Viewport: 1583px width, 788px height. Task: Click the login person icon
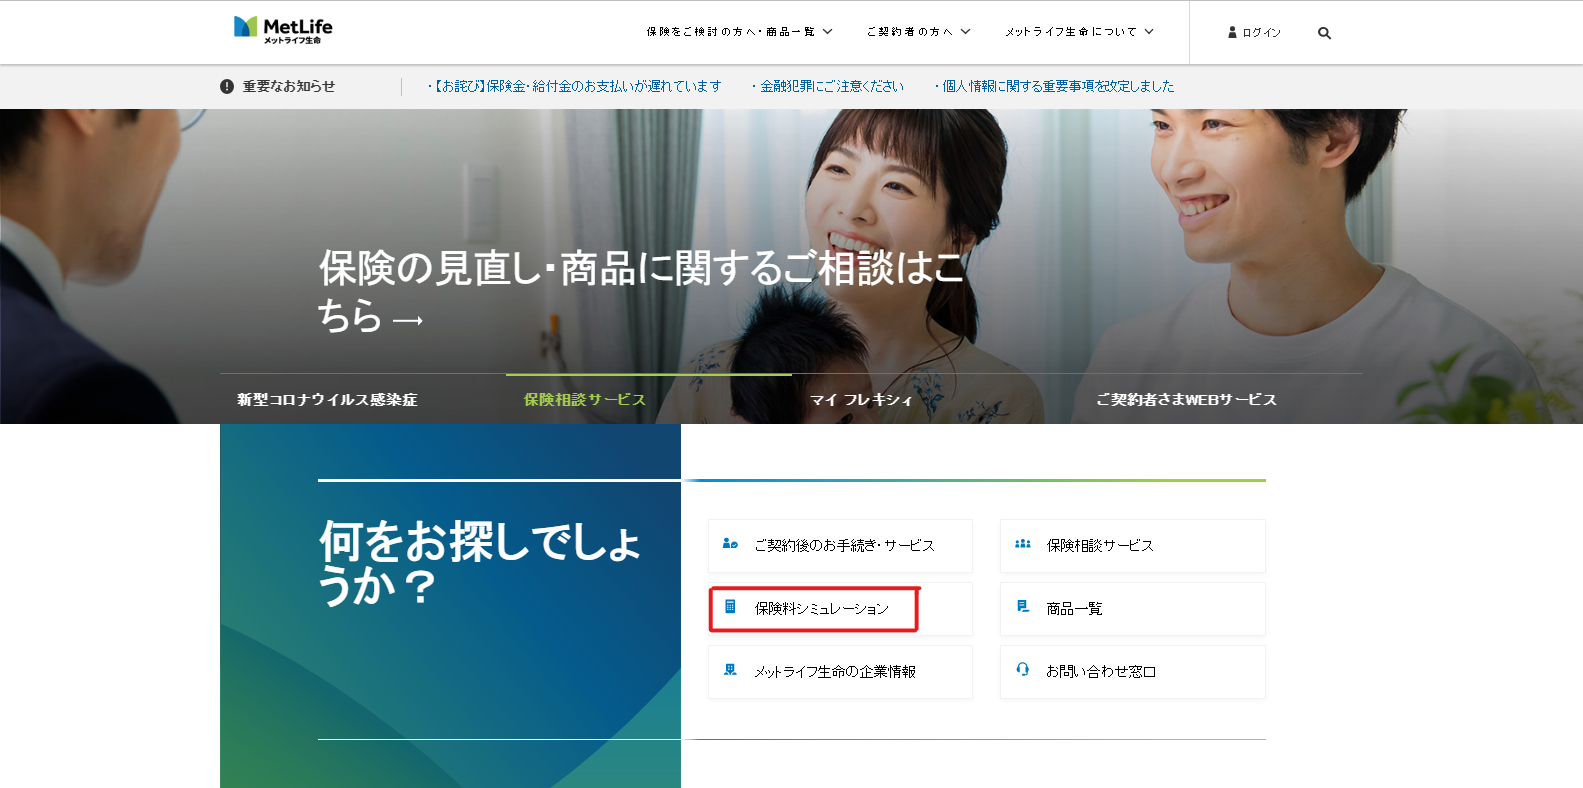[x=1232, y=33]
